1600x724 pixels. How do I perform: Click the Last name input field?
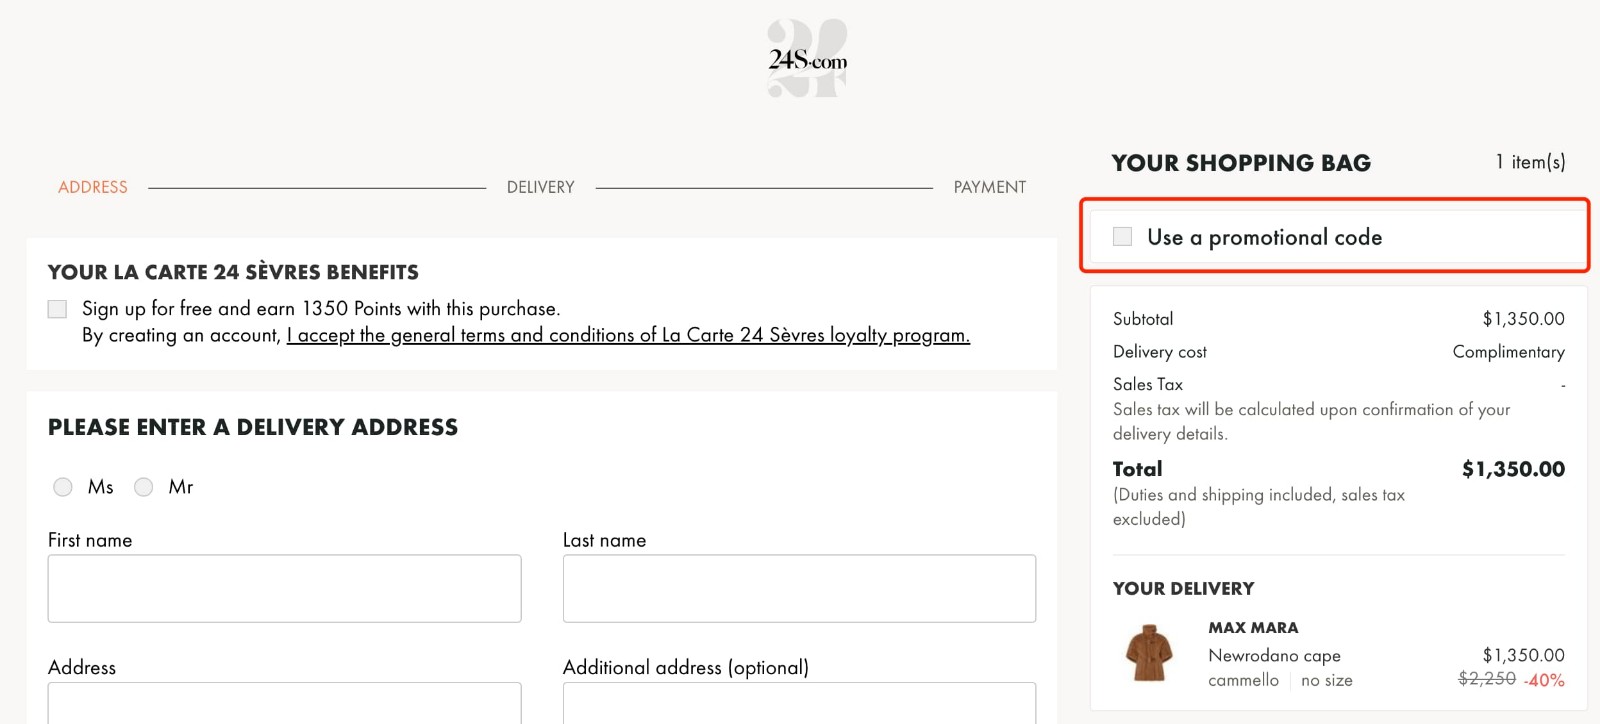[799, 589]
